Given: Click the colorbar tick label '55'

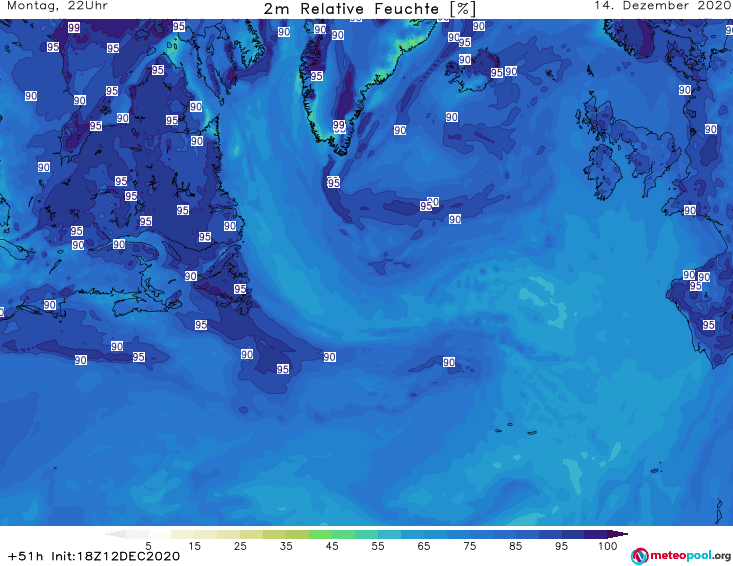Looking at the screenshot, I should click(378, 546).
